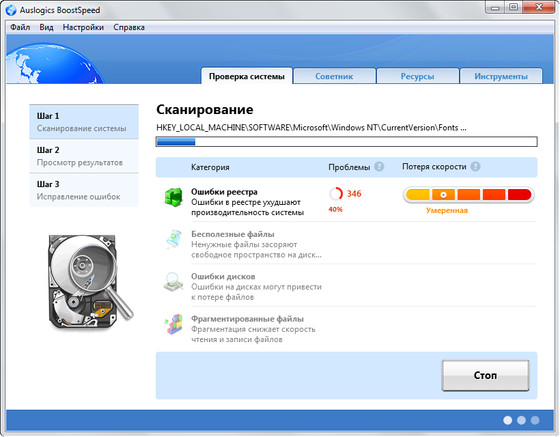Minimize the BoostSpeed window
Image resolution: width=560 pixels, height=437 pixels.
pyautogui.click(x=495, y=8)
